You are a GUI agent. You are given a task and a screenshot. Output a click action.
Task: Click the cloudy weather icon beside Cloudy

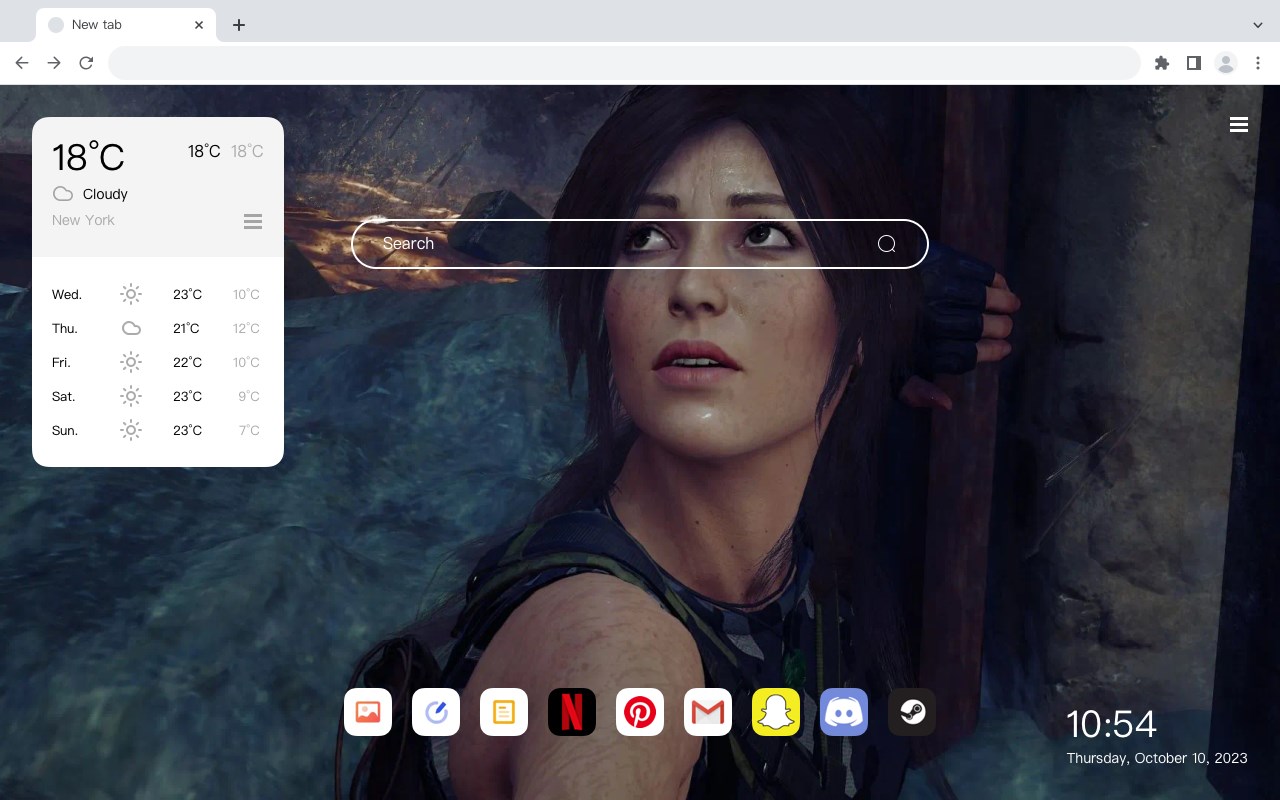point(63,194)
